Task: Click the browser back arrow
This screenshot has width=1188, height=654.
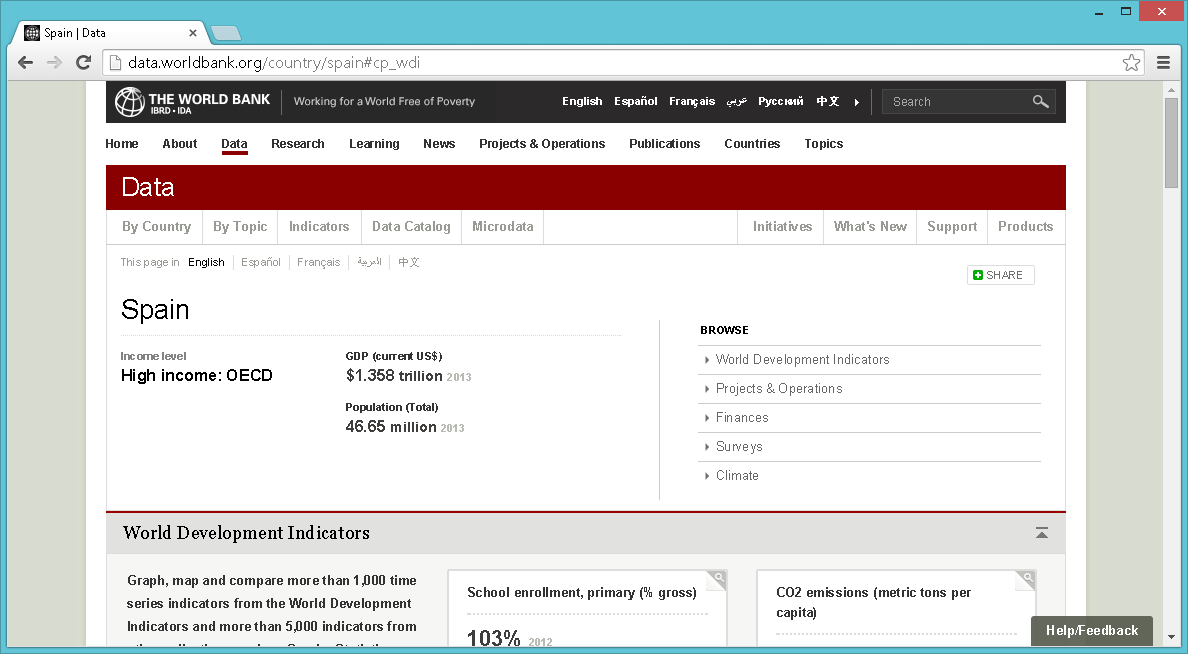Action: coord(26,63)
